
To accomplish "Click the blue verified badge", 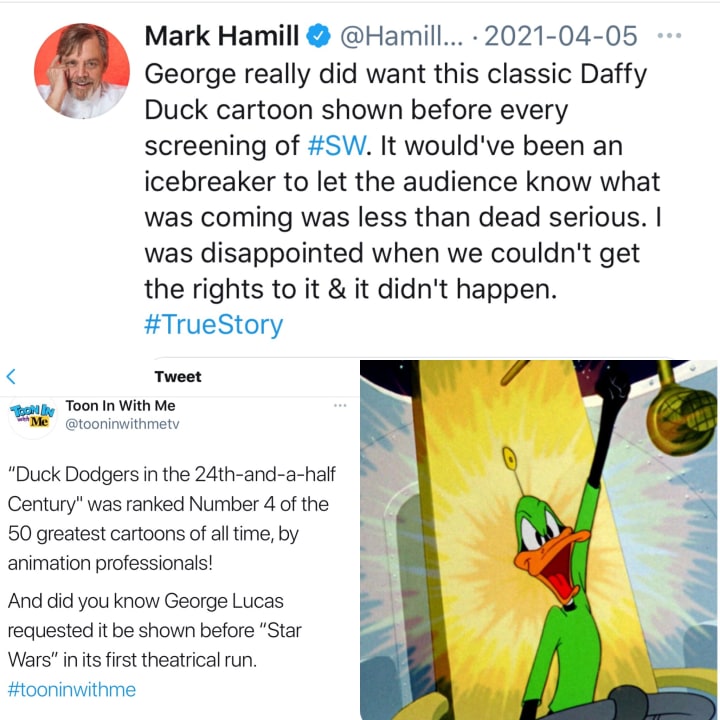I will click(x=318, y=36).
